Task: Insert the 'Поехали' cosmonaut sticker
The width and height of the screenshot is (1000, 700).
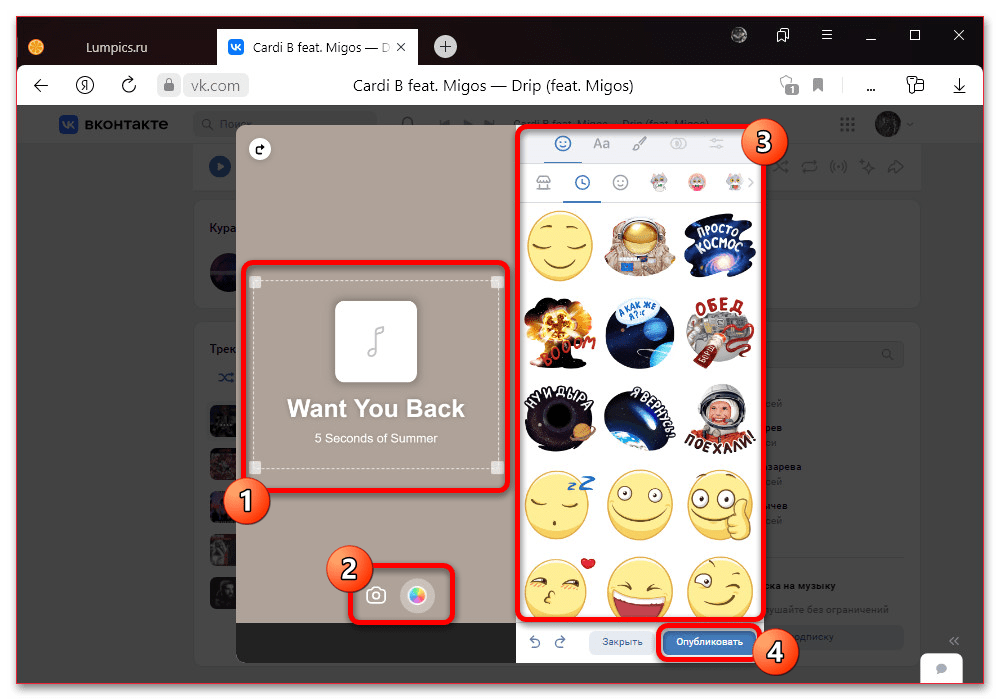Action: 719,418
